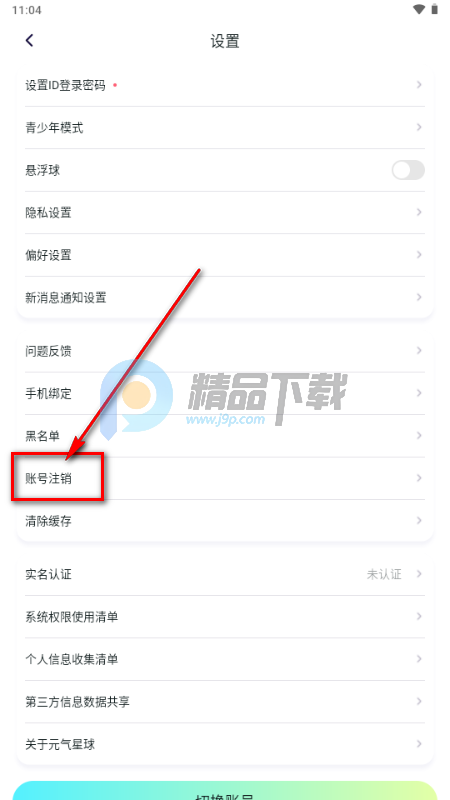The image size is (450, 800).
Task: Tap the WiFi status bar icon
Action: tap(419, 9)
